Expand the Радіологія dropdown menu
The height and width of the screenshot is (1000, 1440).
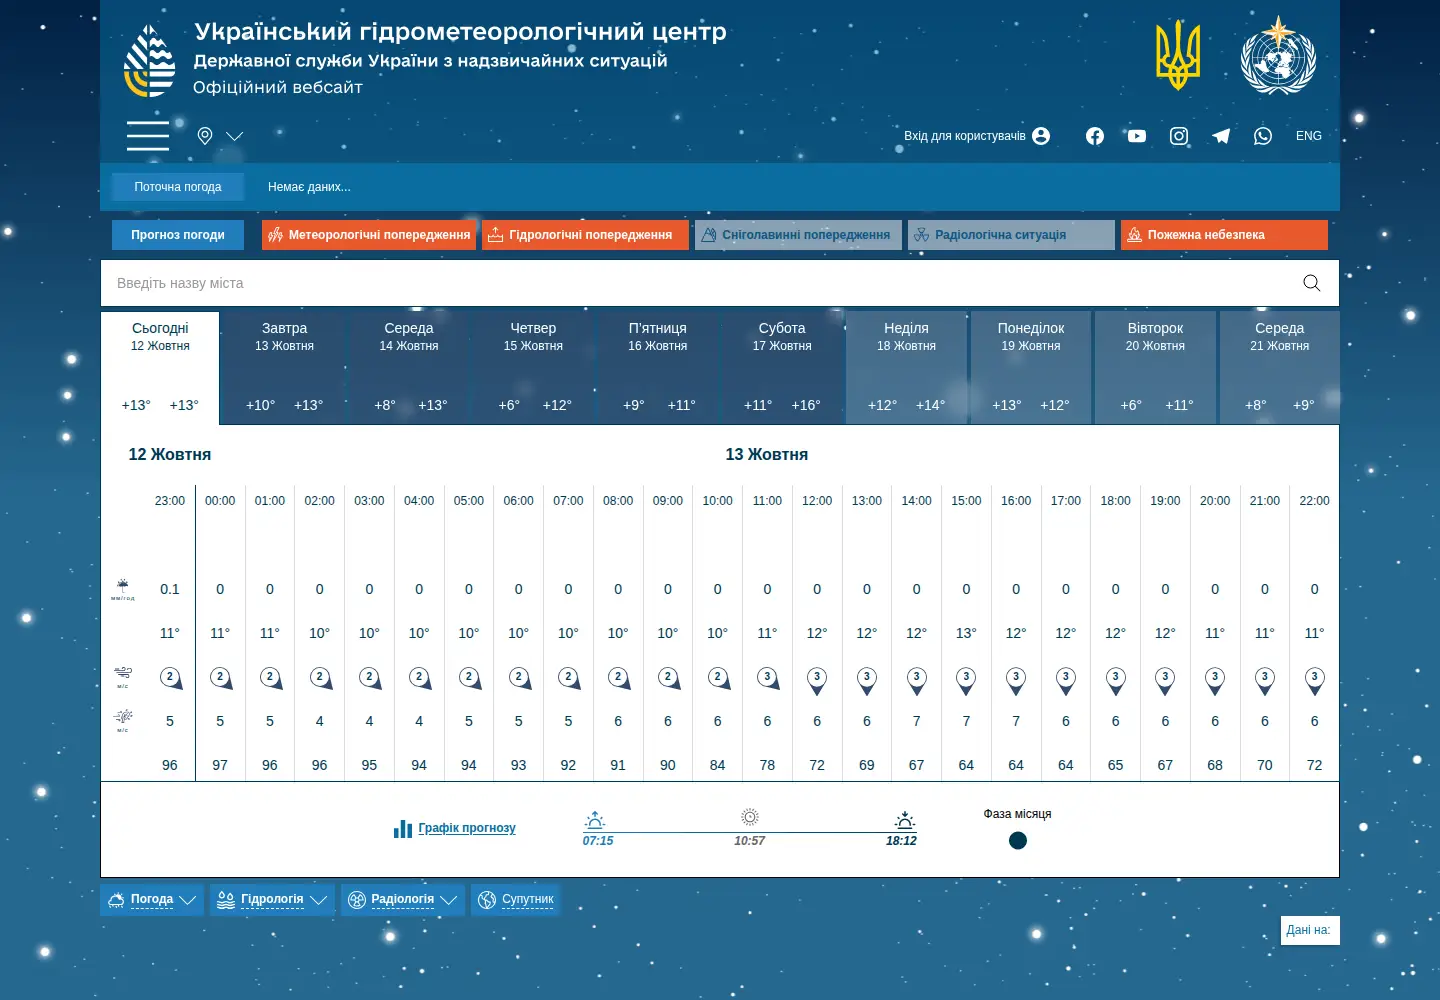403,900
